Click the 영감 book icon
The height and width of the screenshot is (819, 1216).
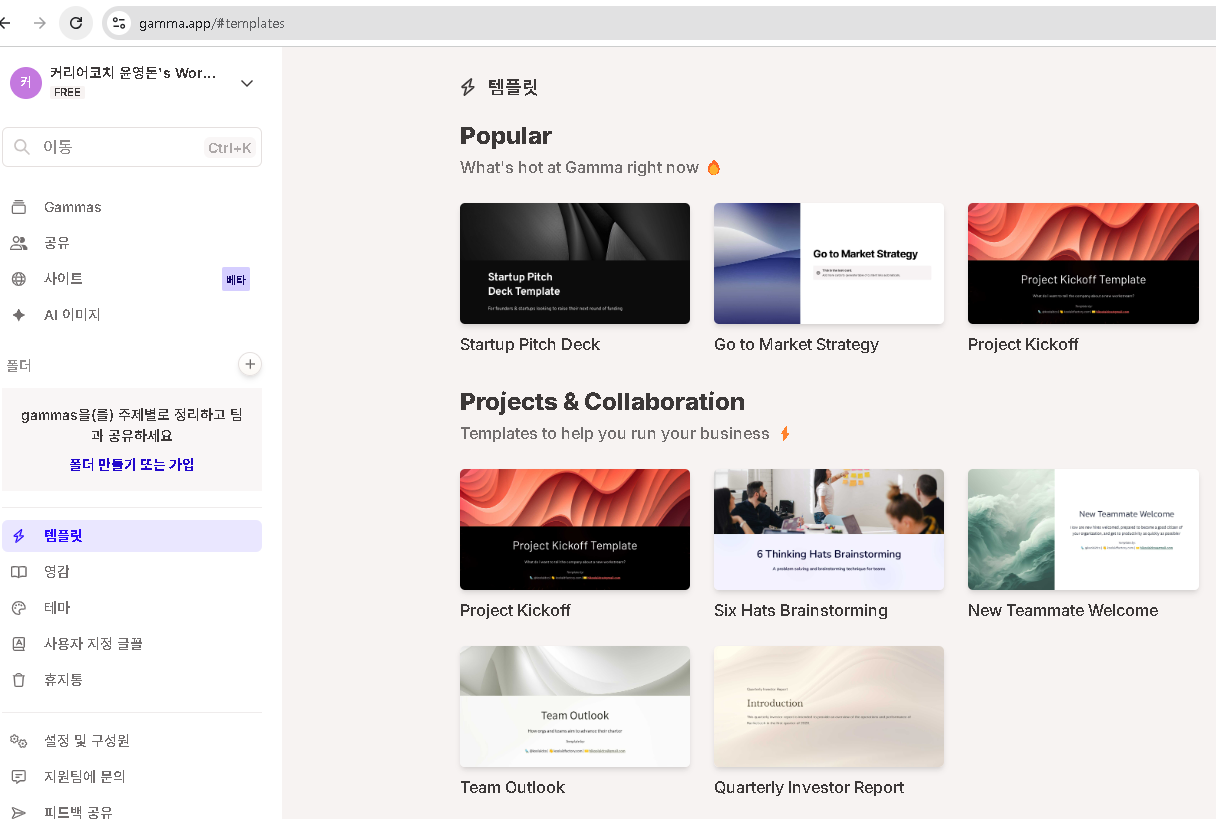[18, 572]
